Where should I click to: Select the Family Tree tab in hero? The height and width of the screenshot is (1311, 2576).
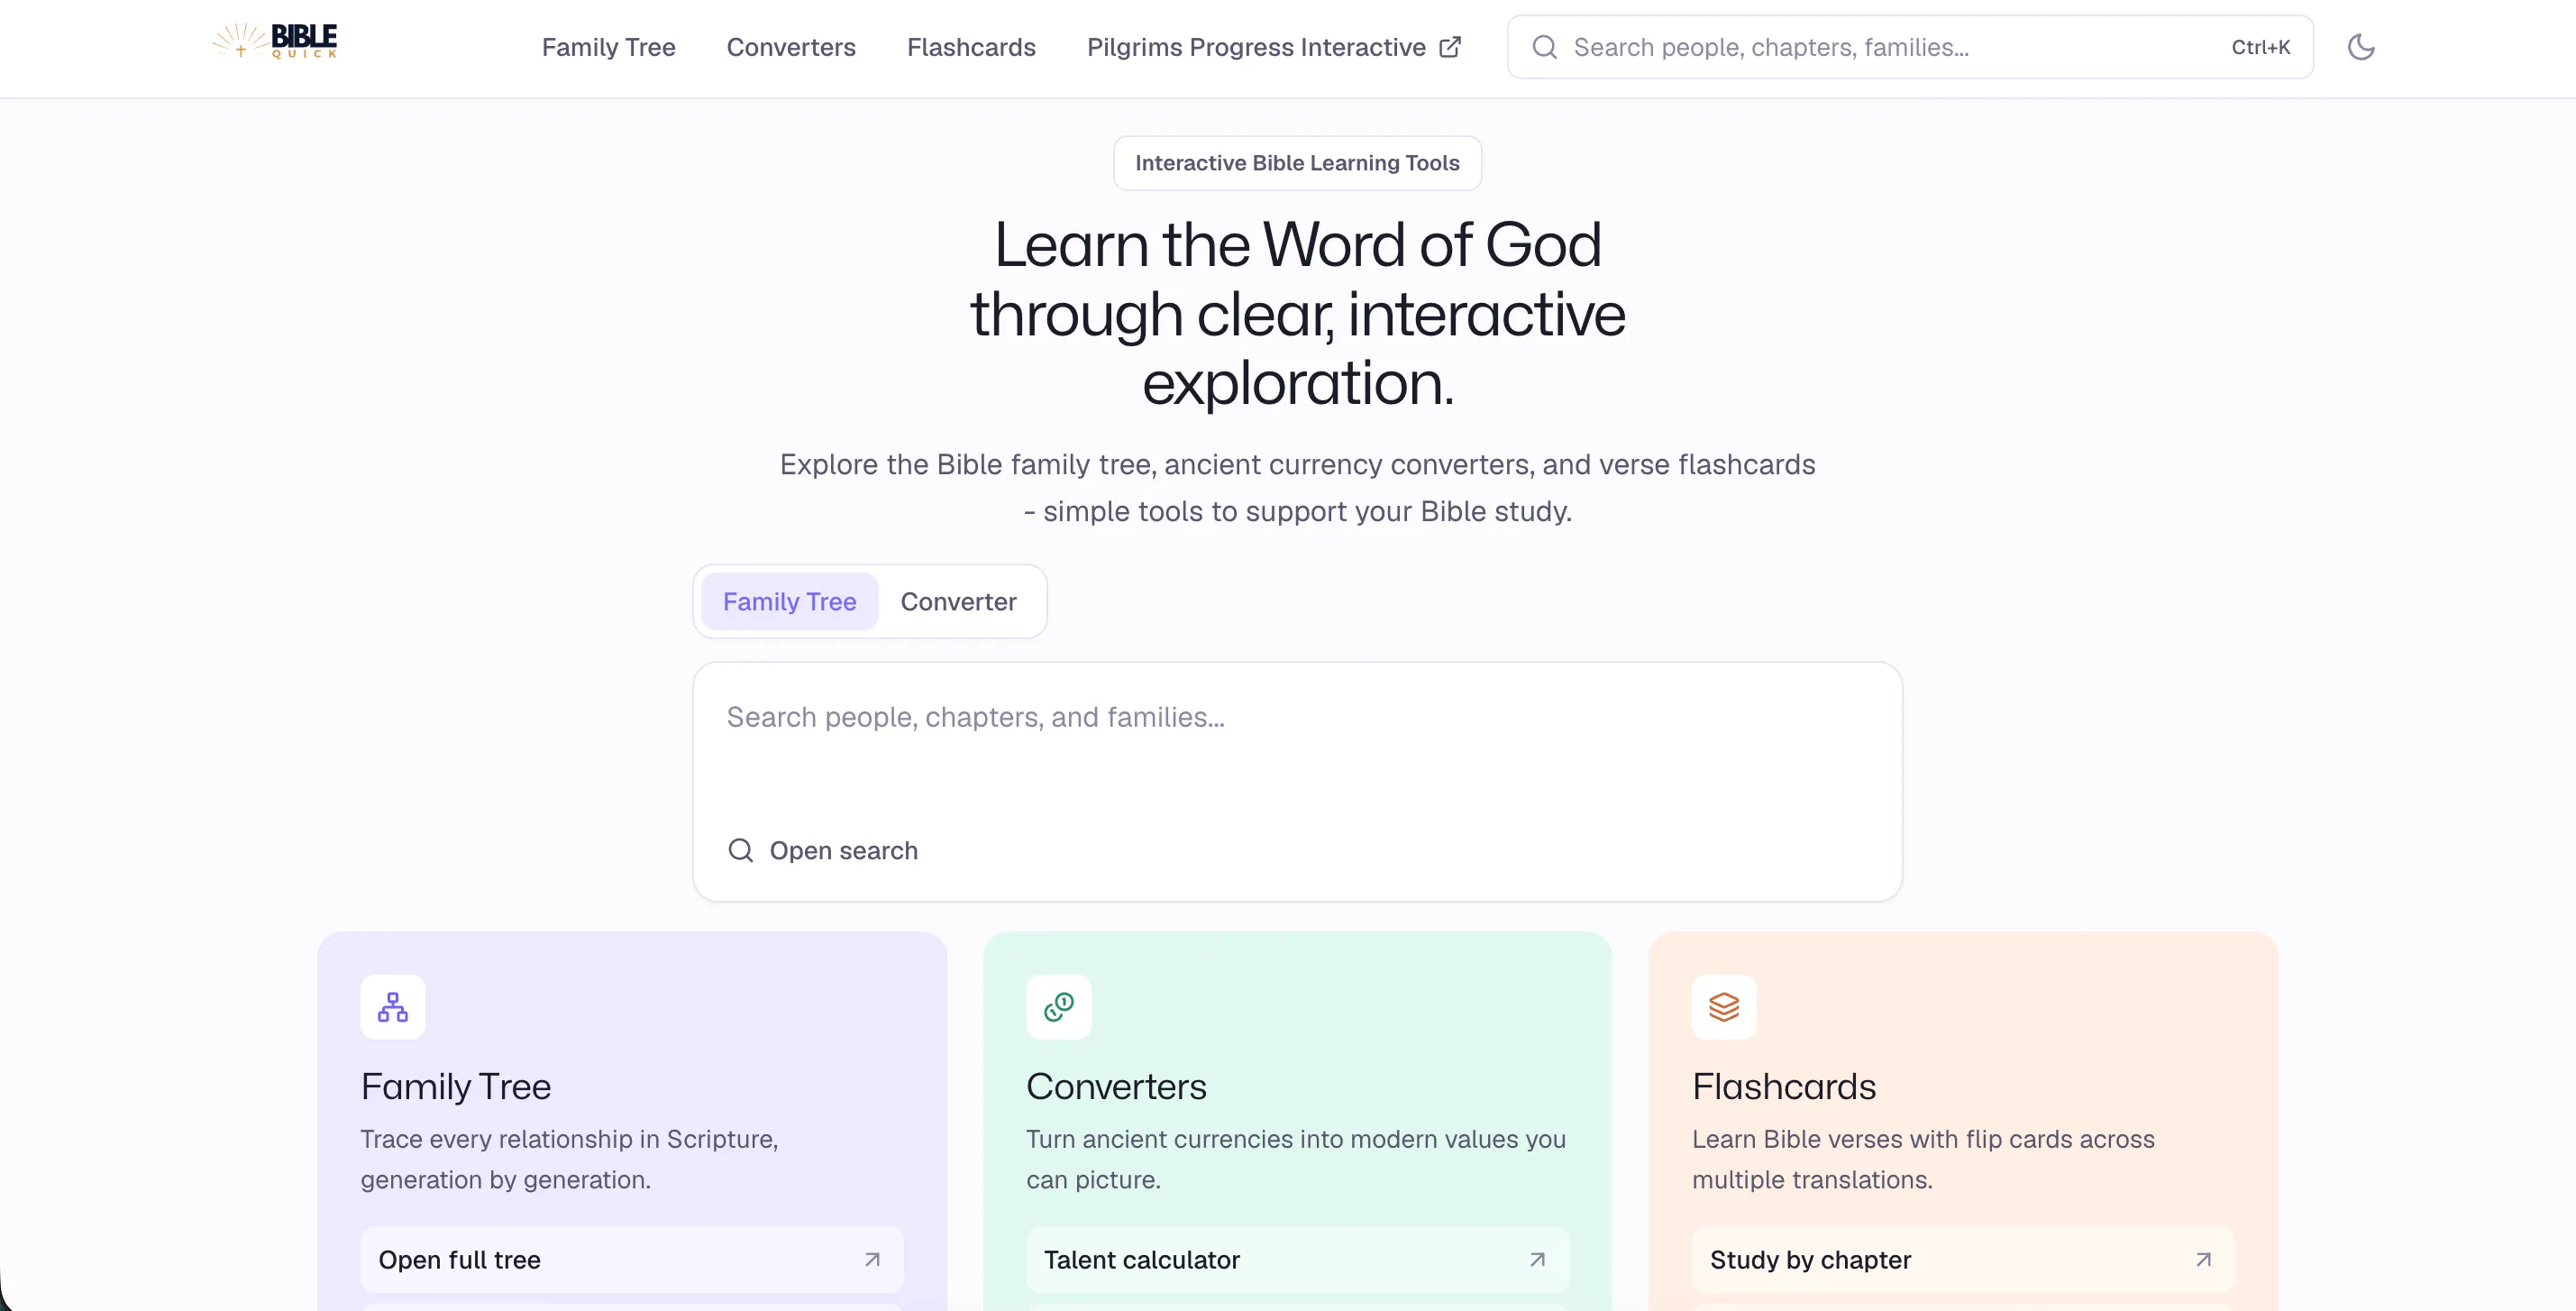(x=789, y=601)
